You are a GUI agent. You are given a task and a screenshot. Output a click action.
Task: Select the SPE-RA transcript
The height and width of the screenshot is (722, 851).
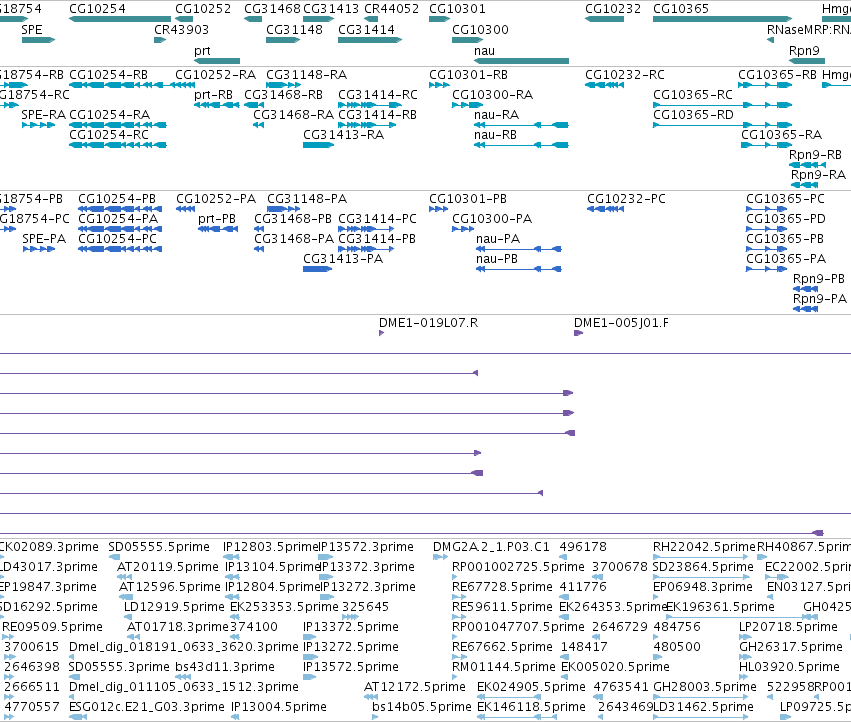pos(43,115)
